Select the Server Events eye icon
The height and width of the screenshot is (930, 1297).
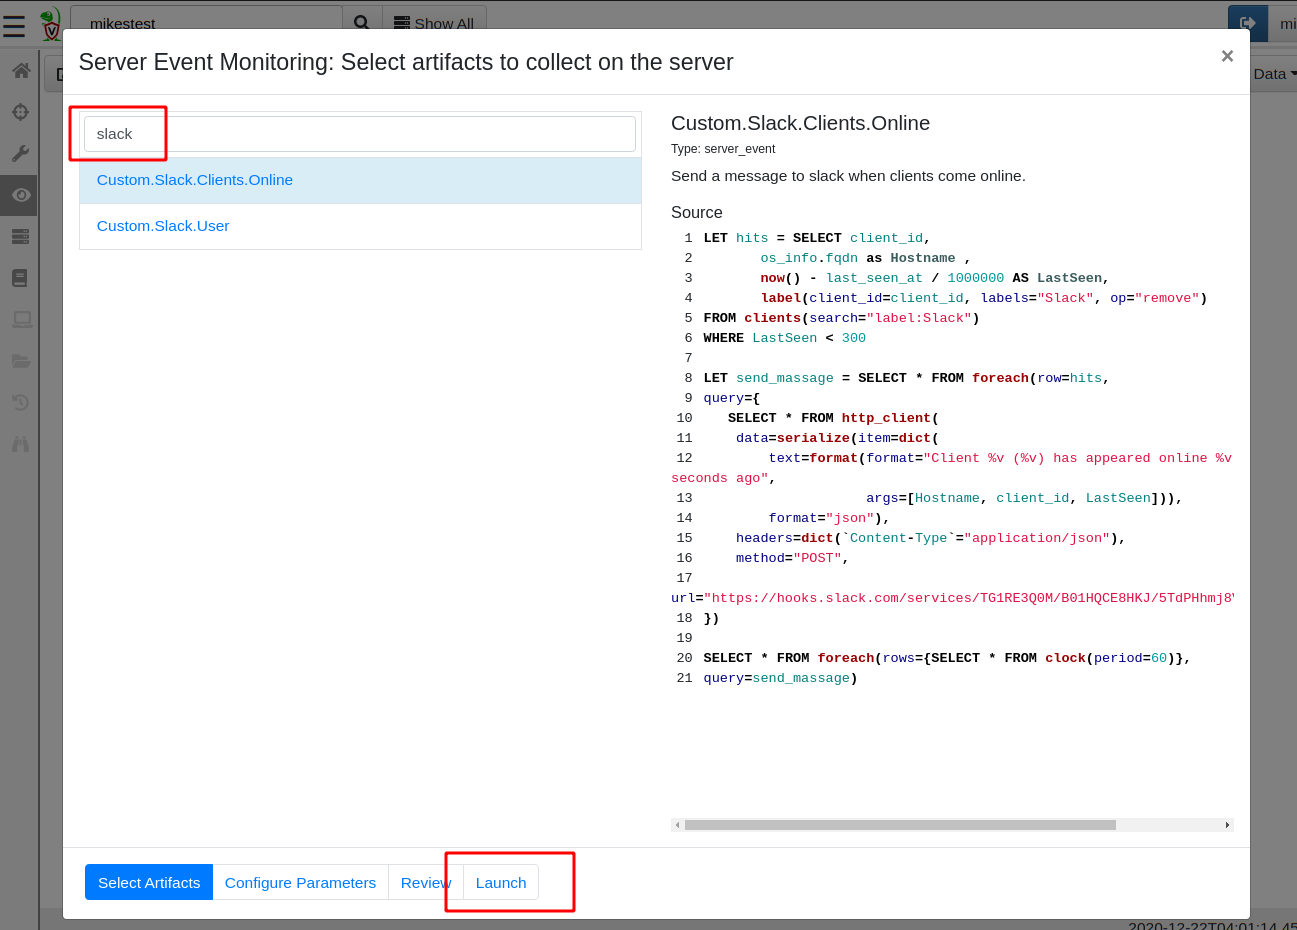pos(19,195)
